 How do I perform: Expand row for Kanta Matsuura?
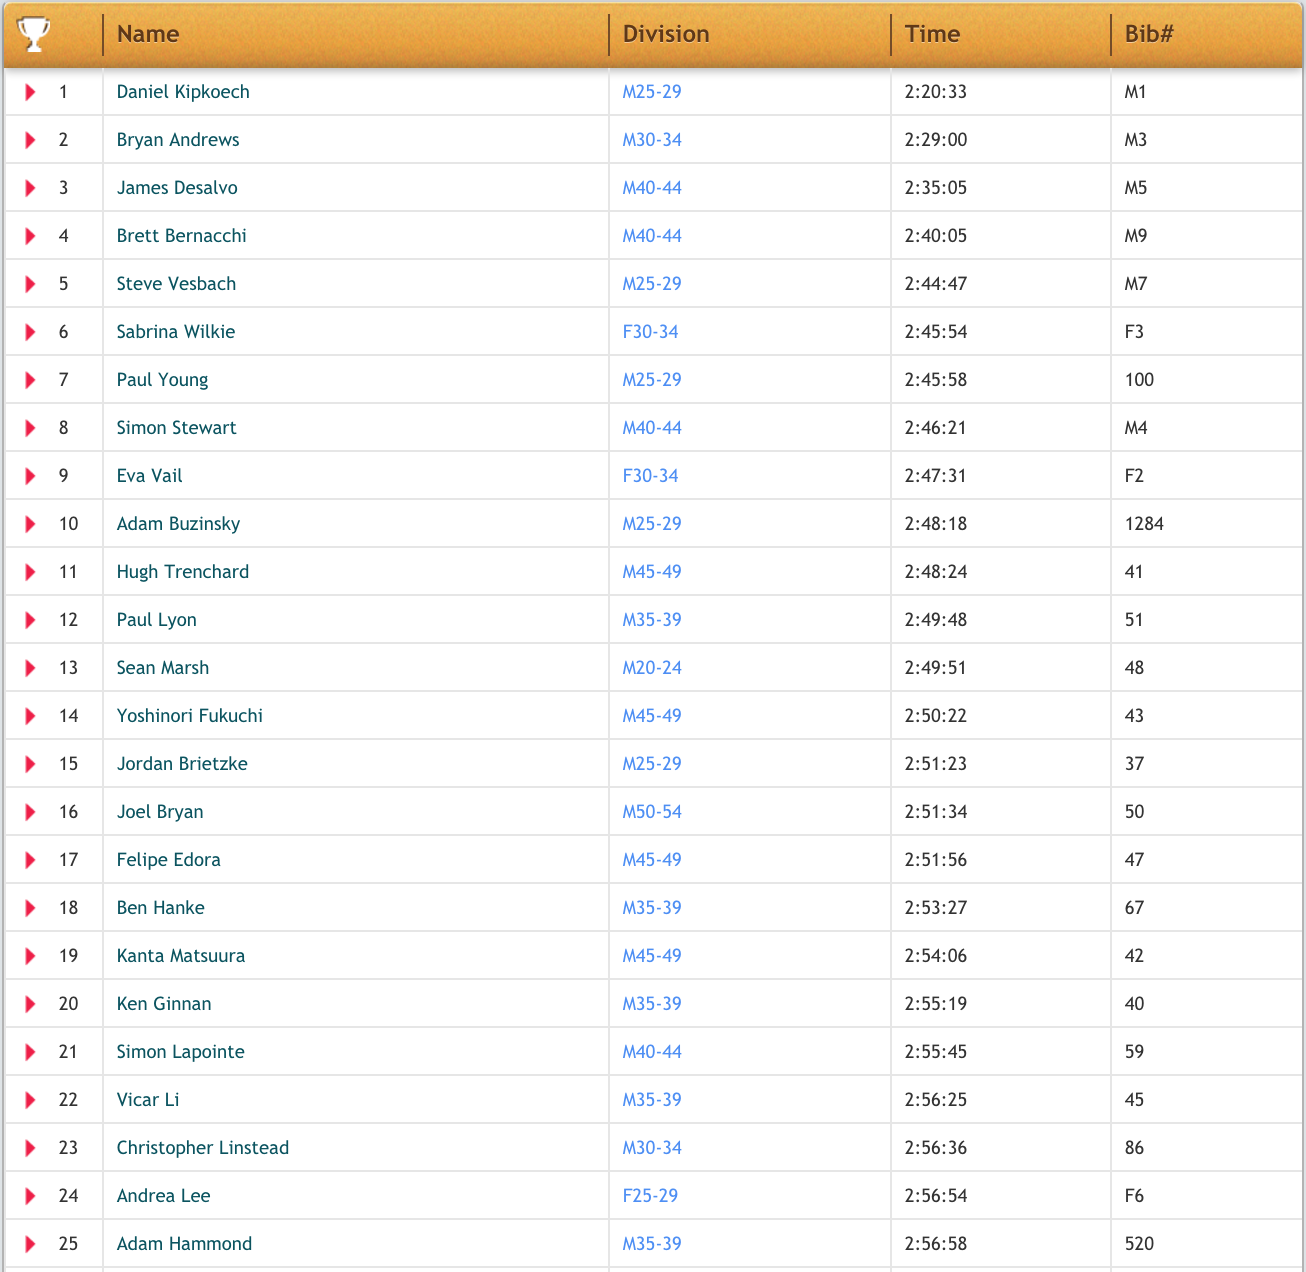(31, 956)
